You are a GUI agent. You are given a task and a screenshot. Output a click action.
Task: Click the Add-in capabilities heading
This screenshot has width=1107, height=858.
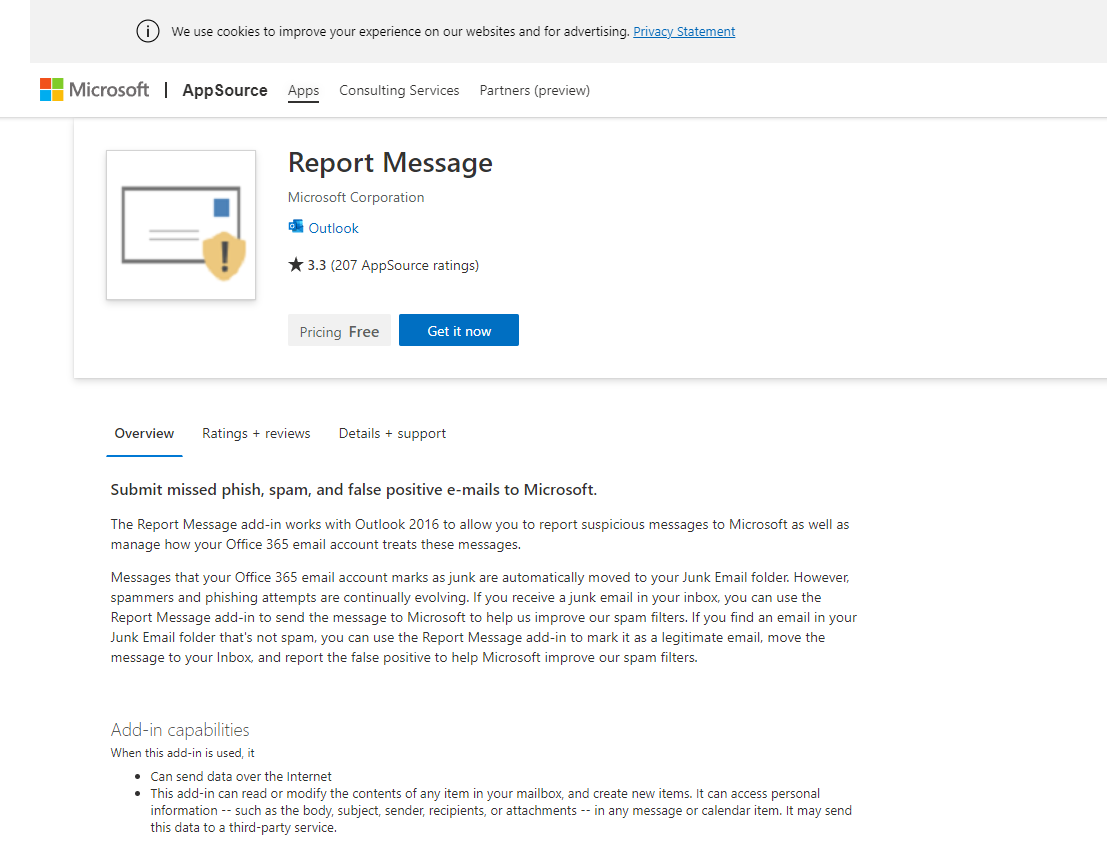tap(180, 729)
